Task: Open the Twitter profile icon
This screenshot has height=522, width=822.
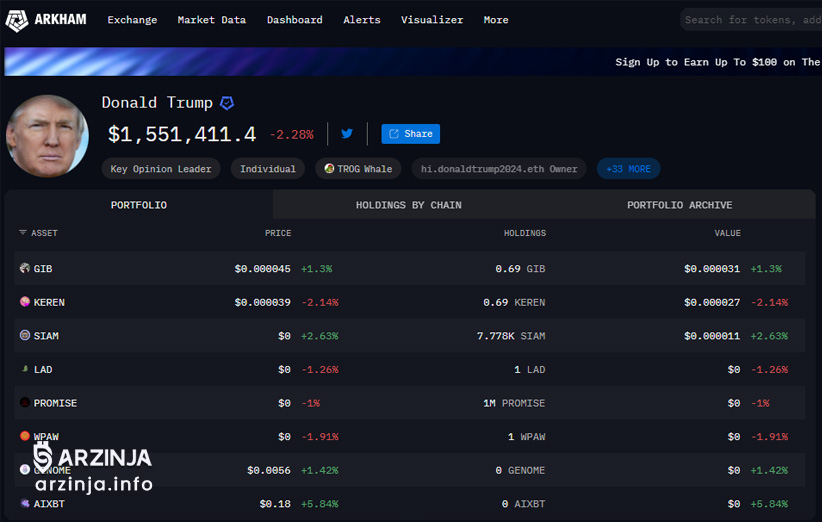Action: (x=347, y=134)
